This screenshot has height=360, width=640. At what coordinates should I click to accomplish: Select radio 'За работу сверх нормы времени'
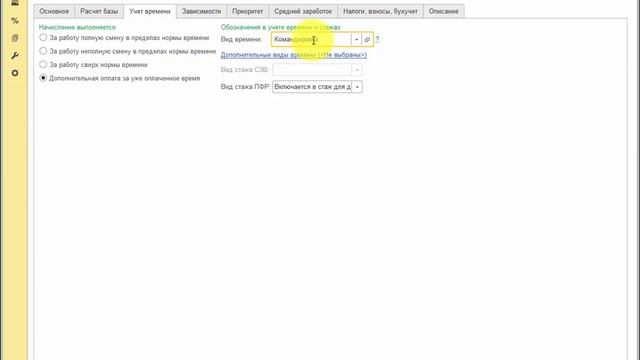click(43, 64)
